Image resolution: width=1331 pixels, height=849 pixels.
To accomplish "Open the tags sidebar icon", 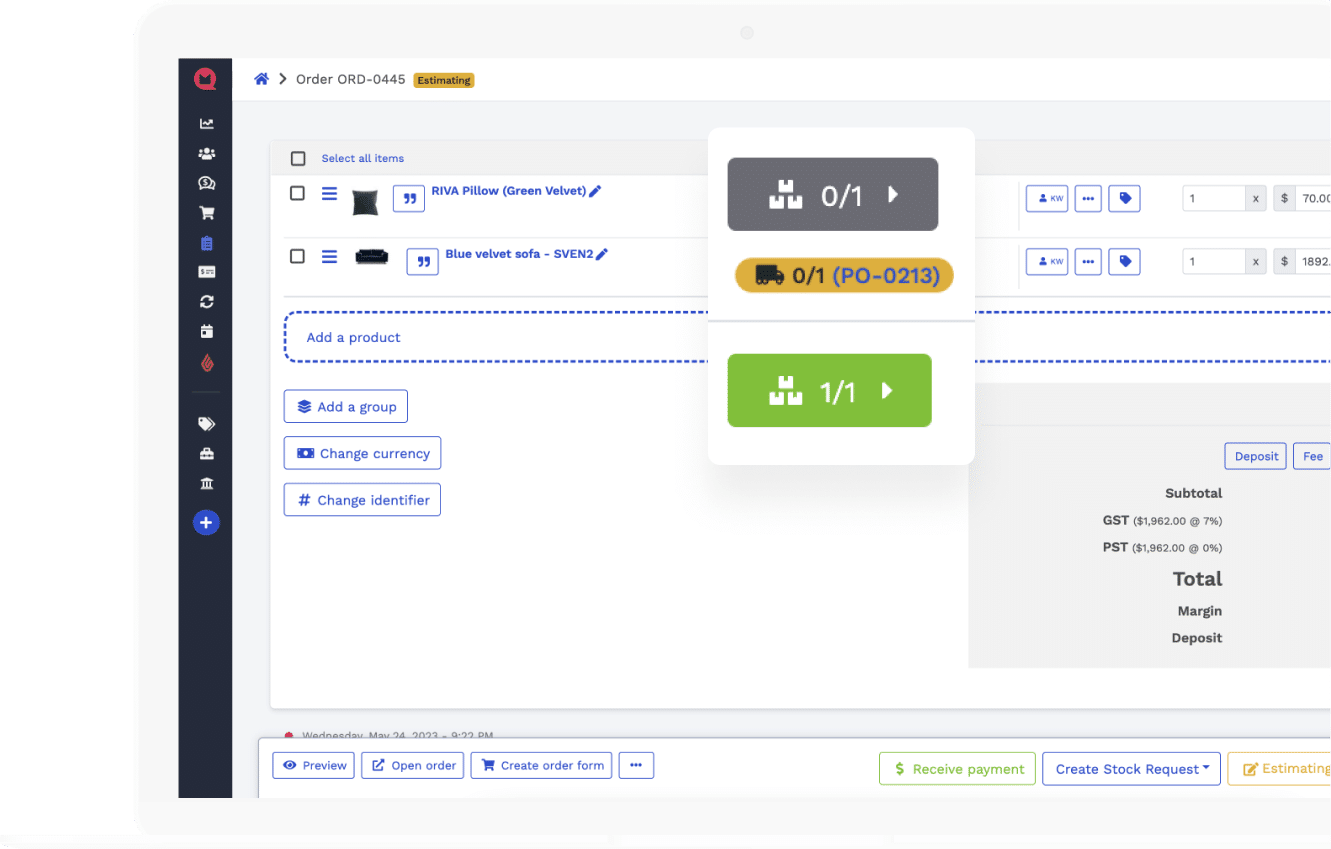I will pos(206,424).
